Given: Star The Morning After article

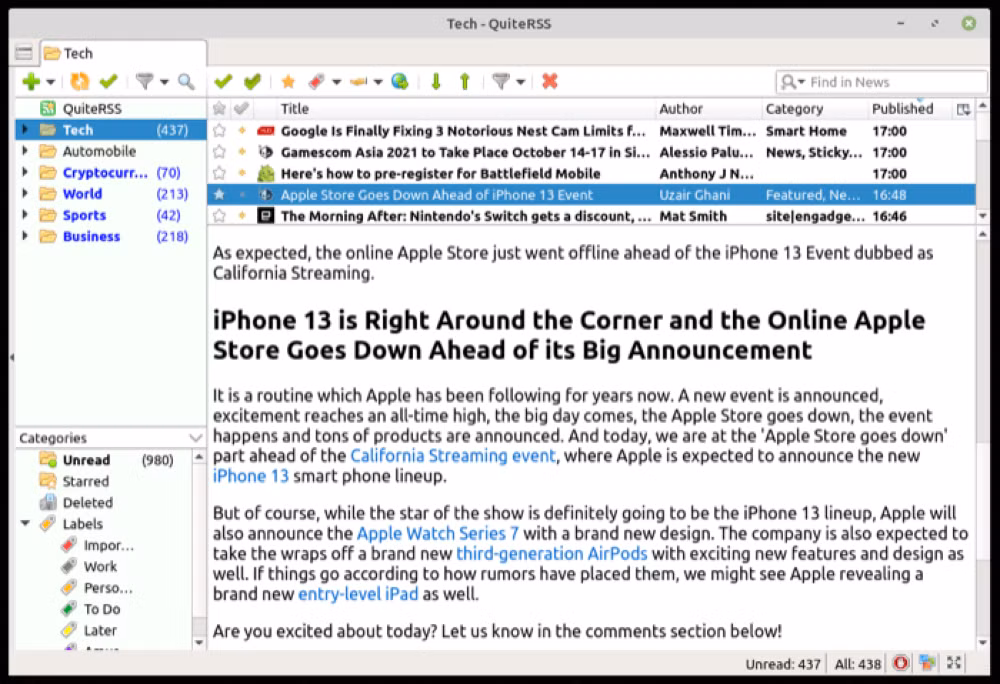Looking at the screenshot, I should point(219,216).
